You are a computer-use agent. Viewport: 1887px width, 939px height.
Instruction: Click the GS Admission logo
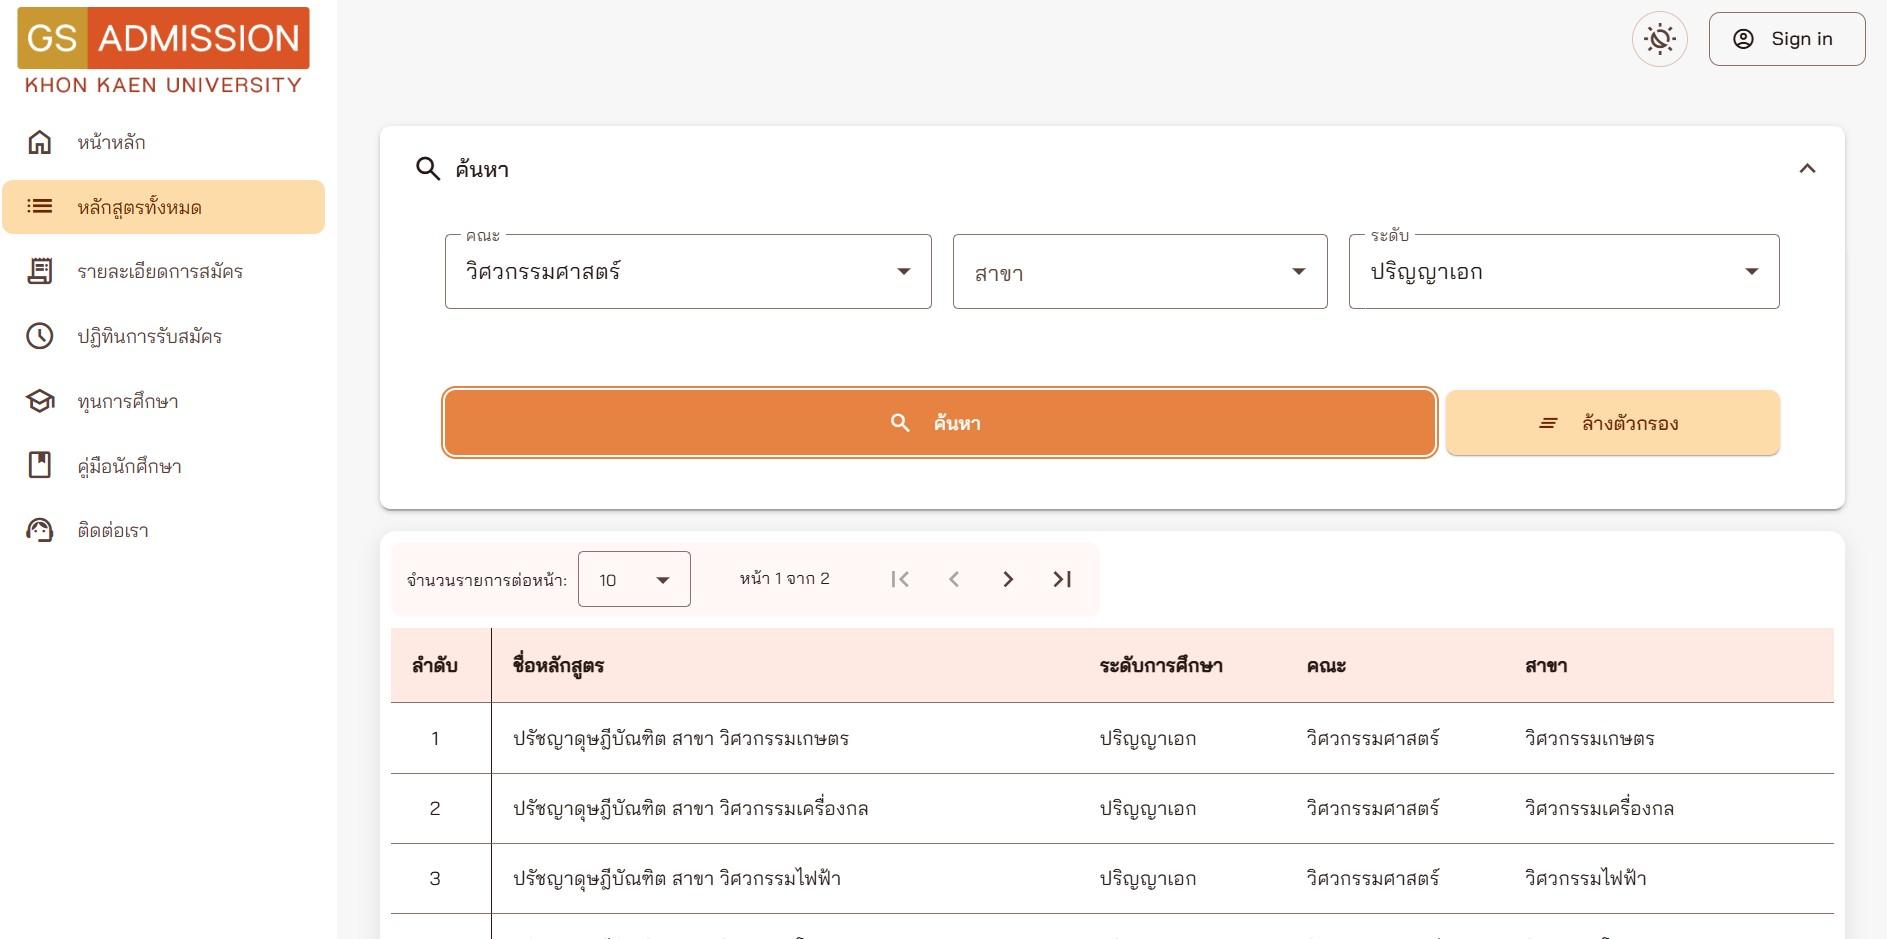click(163, 52)
